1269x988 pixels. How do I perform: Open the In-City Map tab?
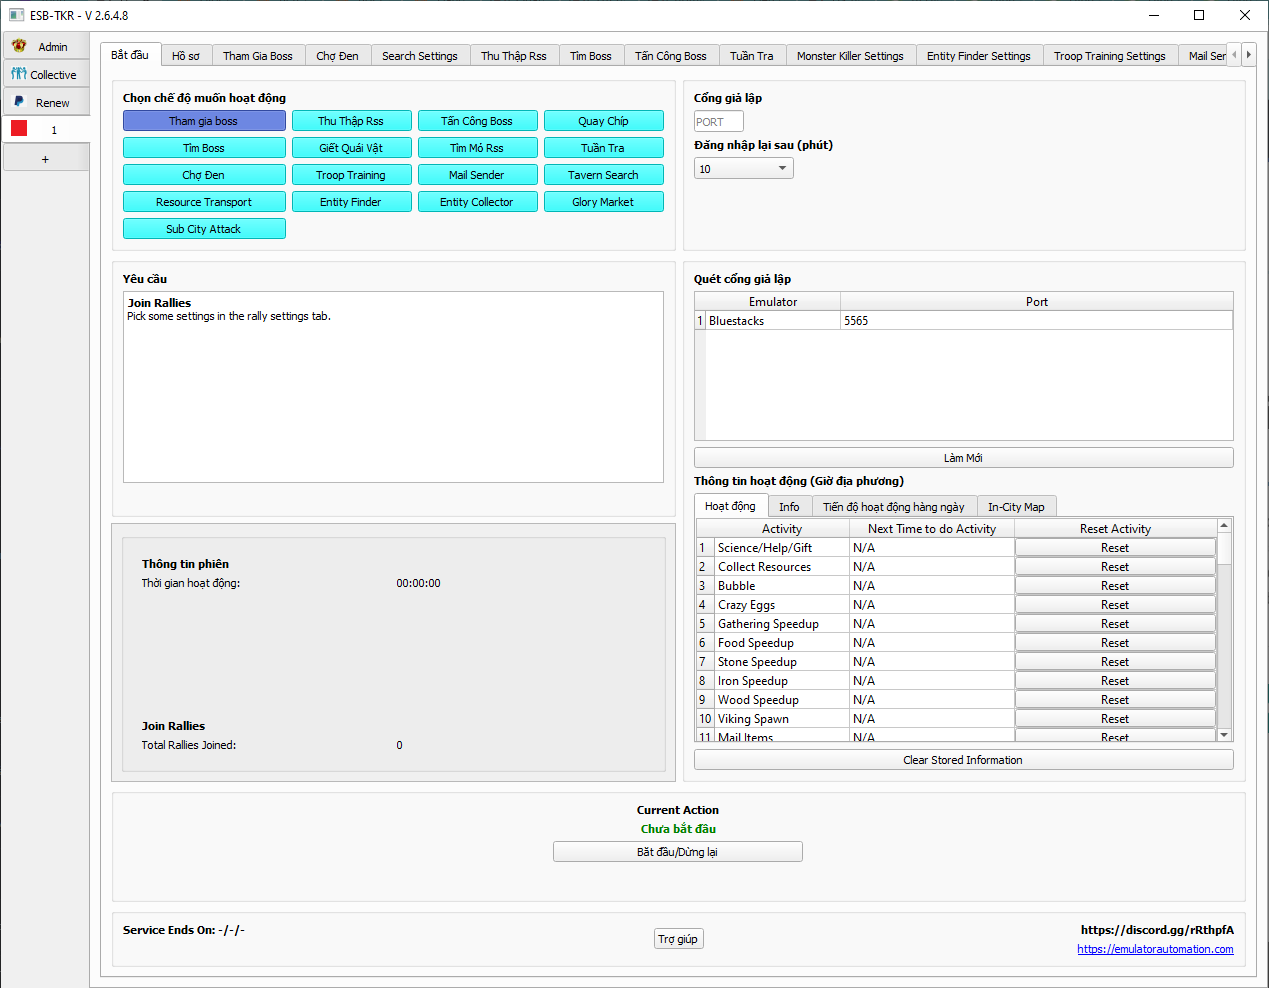(x=1016, y=507)
